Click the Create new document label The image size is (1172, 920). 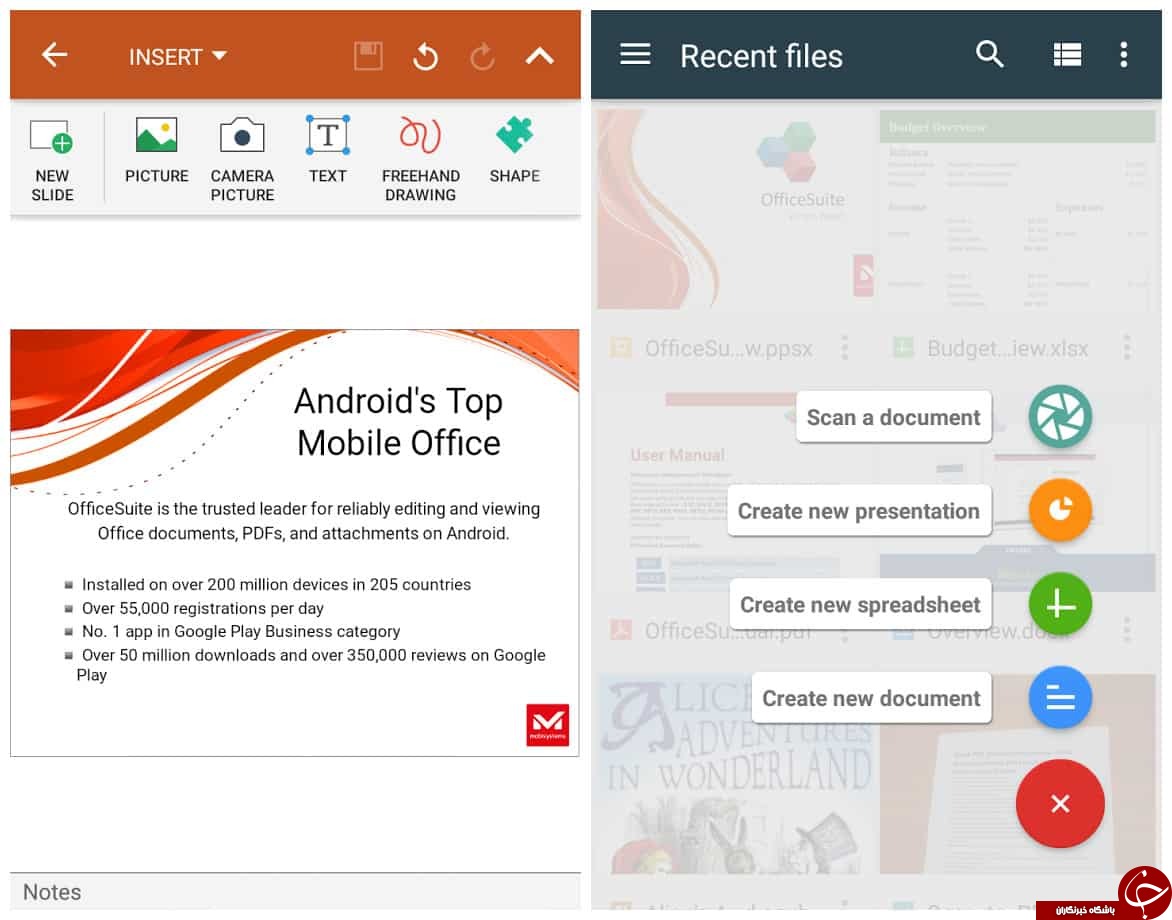[x=872, y=698]
